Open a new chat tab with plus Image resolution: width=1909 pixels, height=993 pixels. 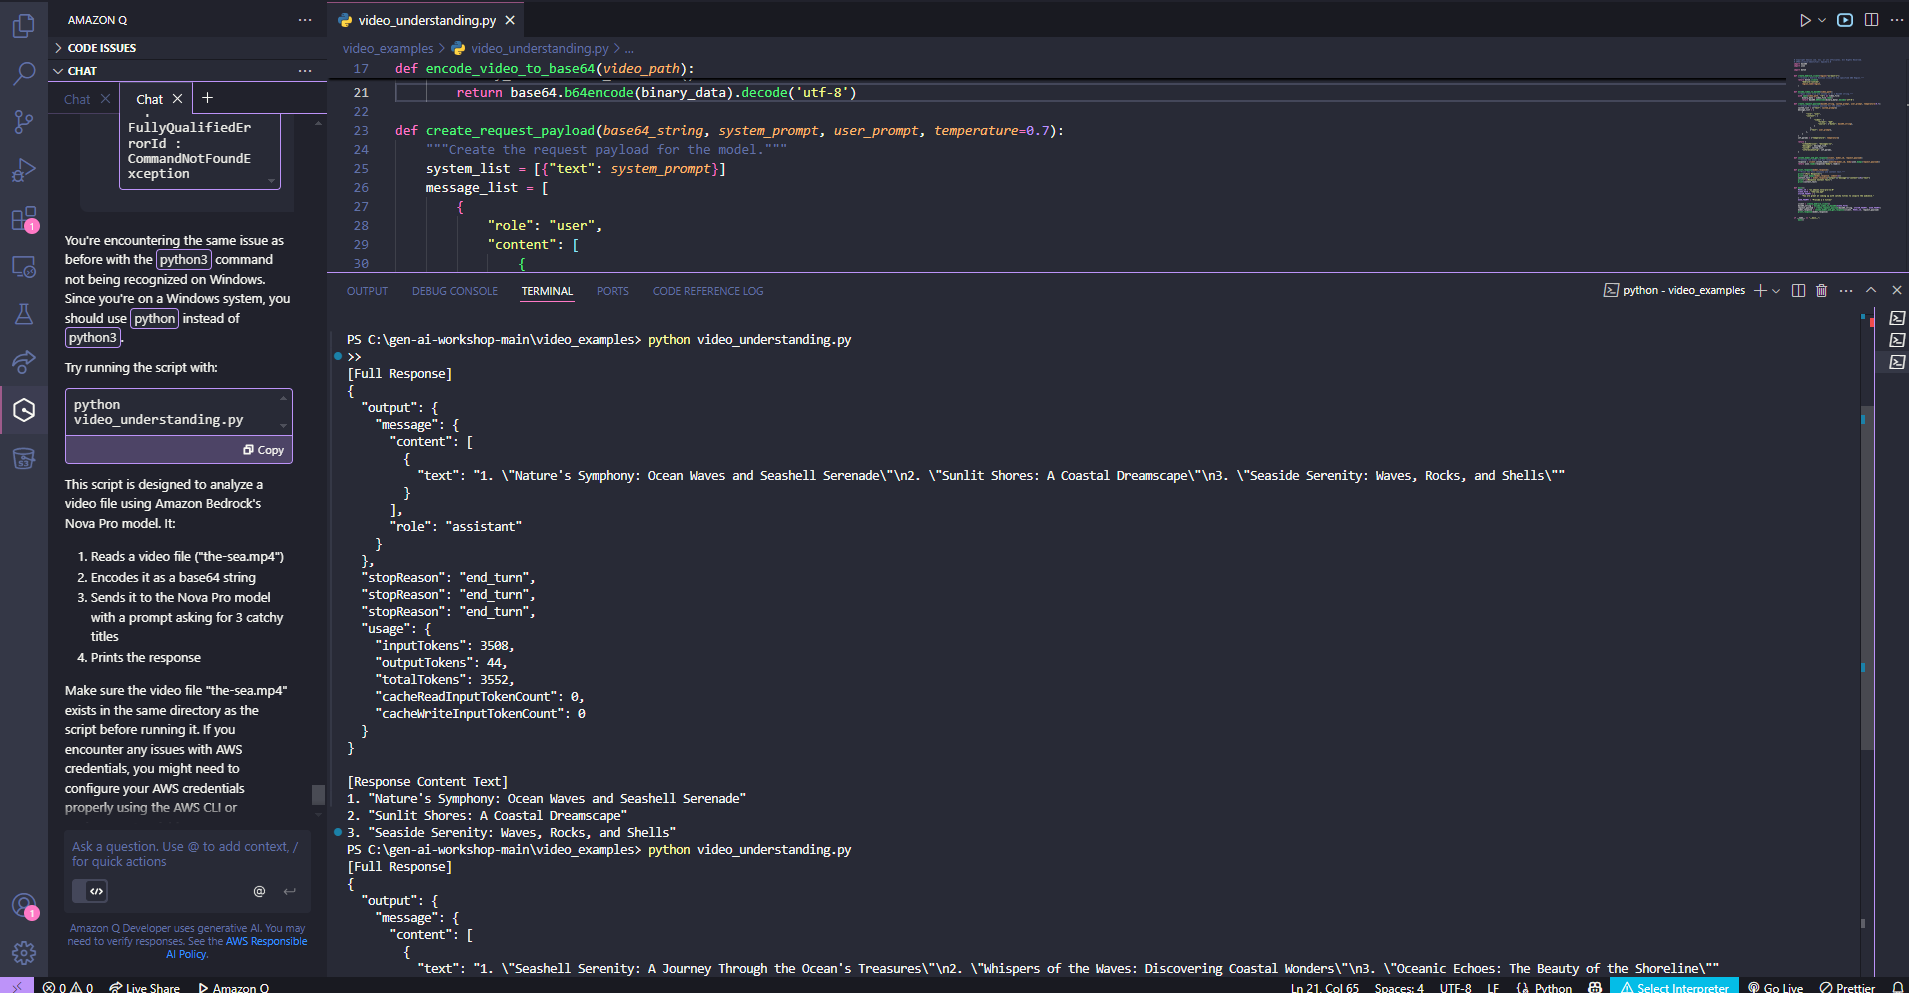pos(207,97)
